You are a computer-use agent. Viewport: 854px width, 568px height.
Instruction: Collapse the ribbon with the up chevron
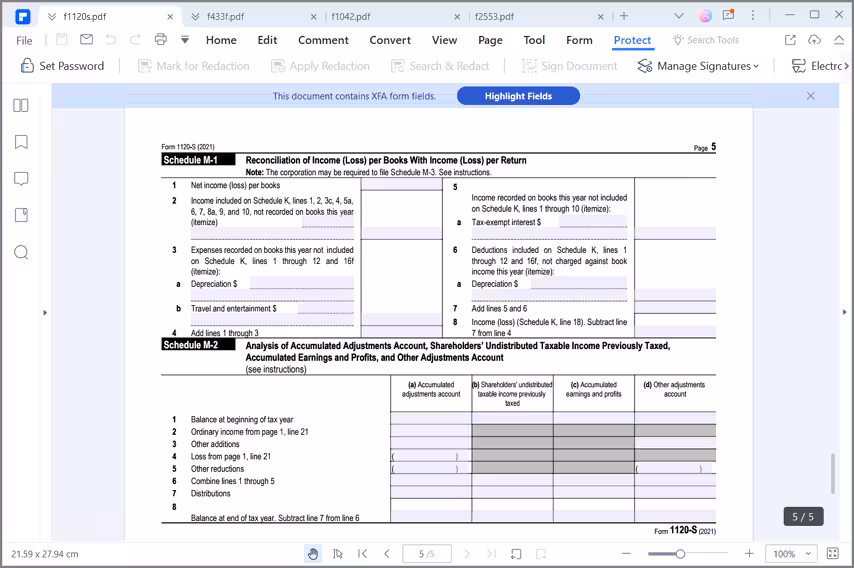(839, 40)
